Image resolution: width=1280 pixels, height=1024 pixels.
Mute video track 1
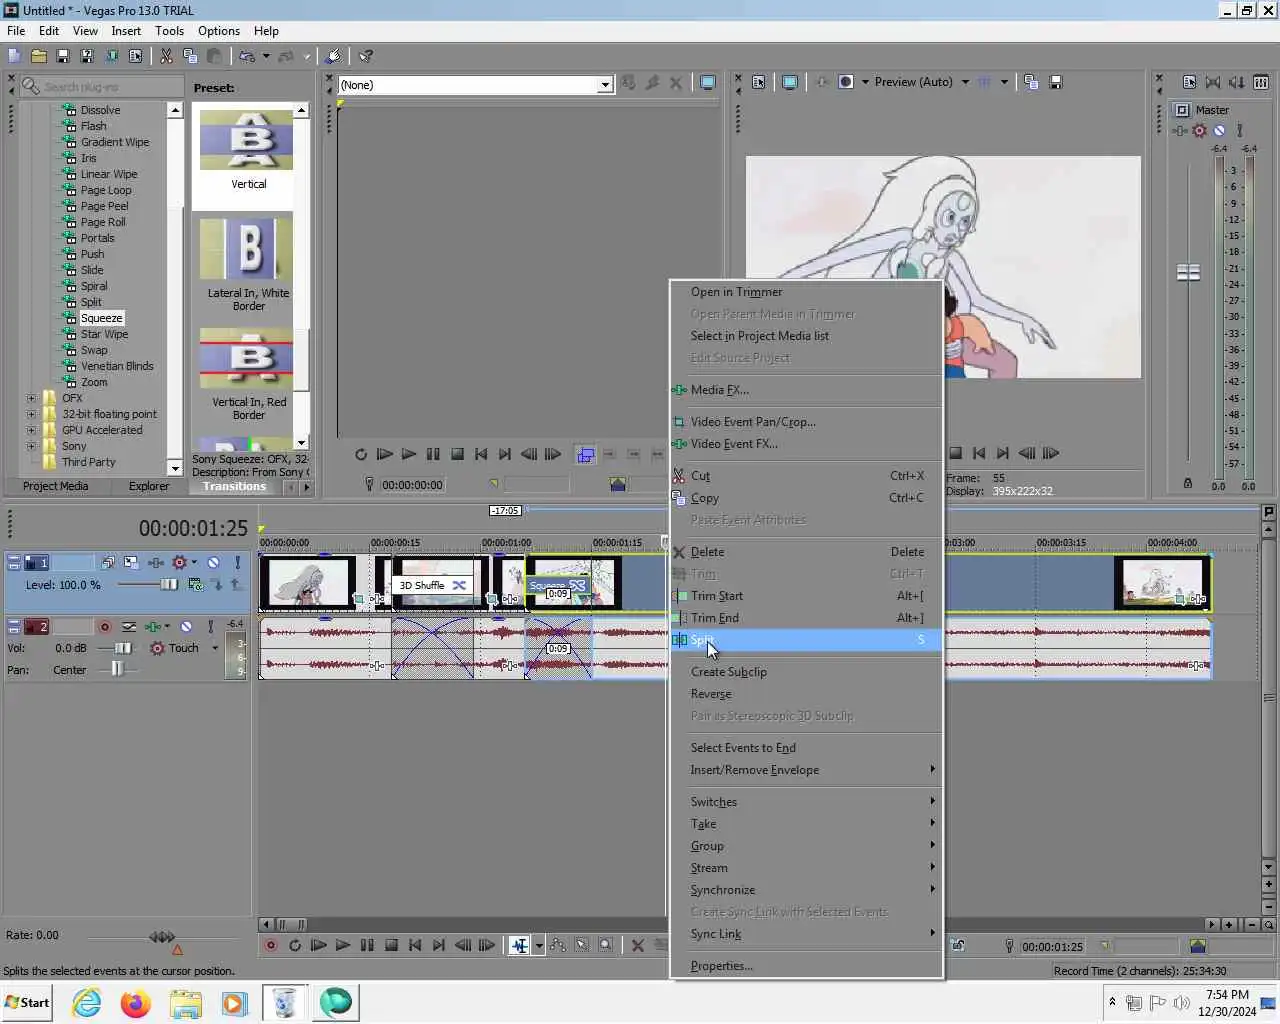point(213,563)
